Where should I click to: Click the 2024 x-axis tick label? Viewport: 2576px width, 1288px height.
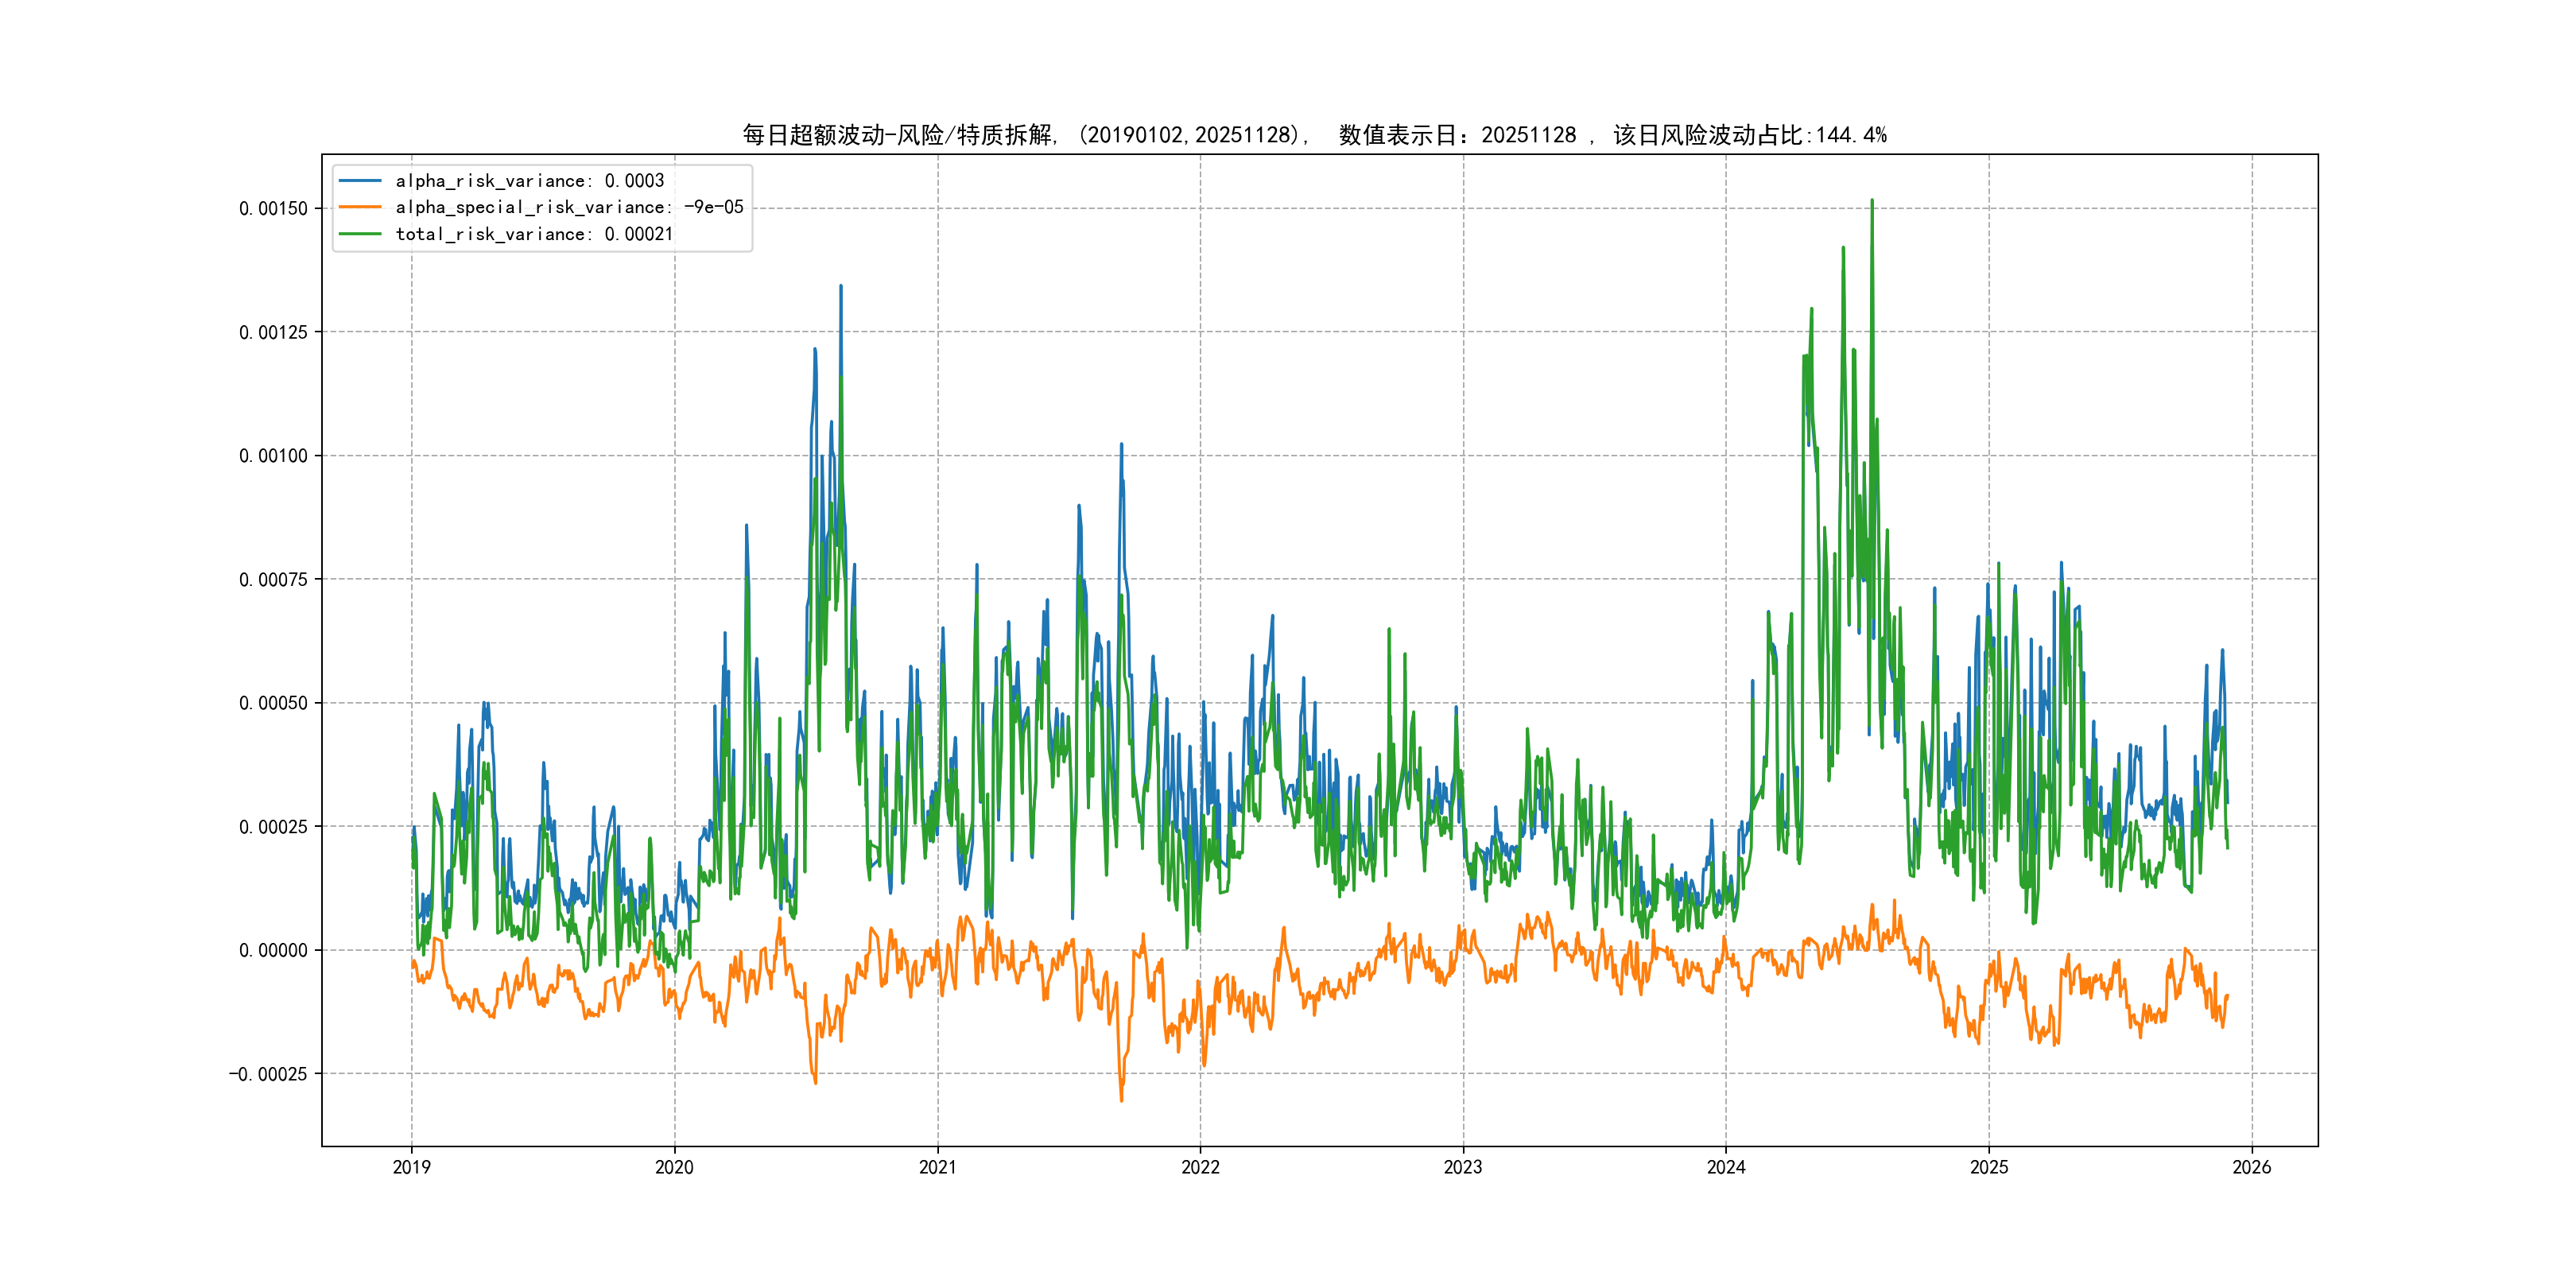pyautogui.click(x=1726, y=1167)
